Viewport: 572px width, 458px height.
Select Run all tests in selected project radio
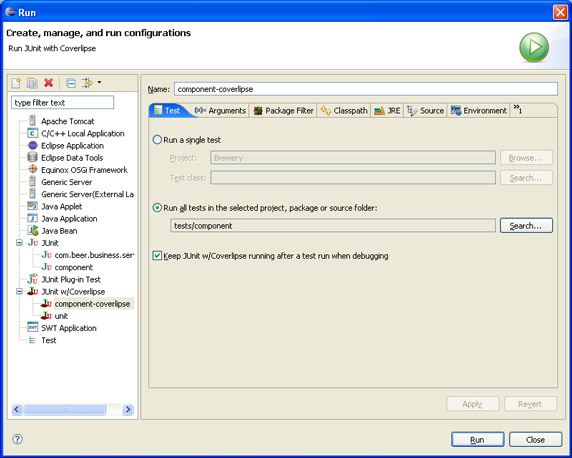(157, 208)
